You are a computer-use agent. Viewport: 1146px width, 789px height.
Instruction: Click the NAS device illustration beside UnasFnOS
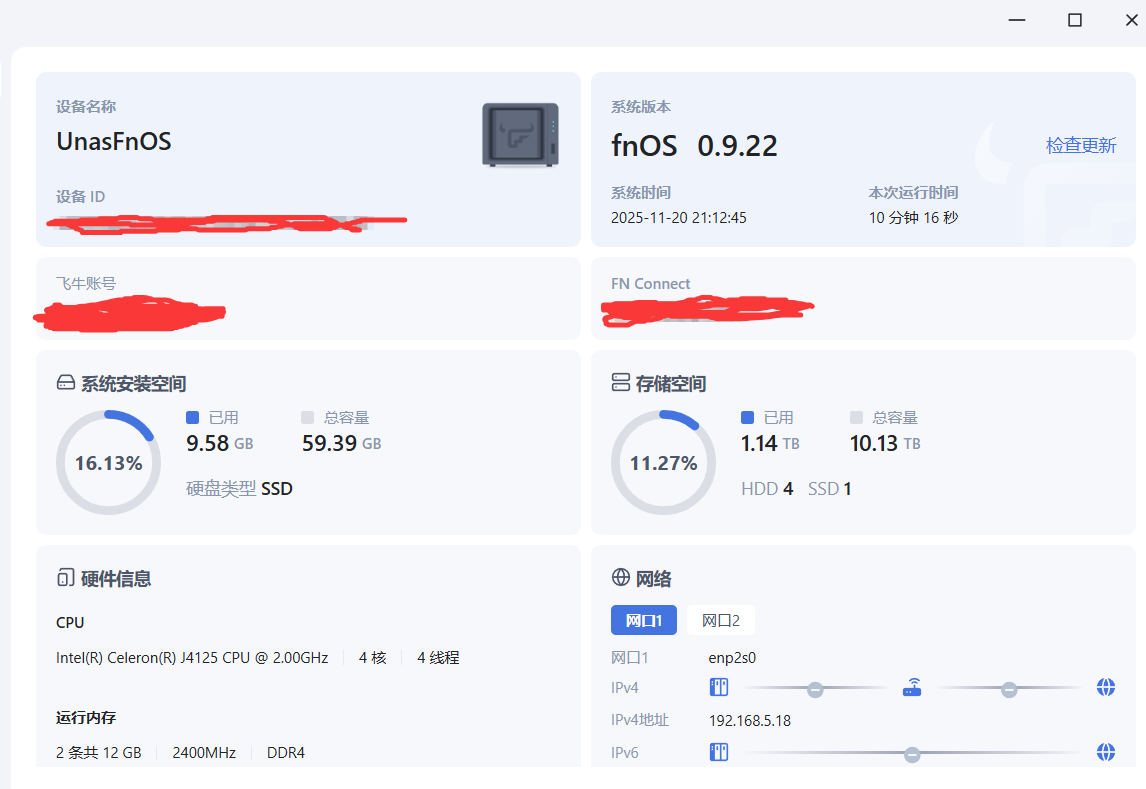519,133
